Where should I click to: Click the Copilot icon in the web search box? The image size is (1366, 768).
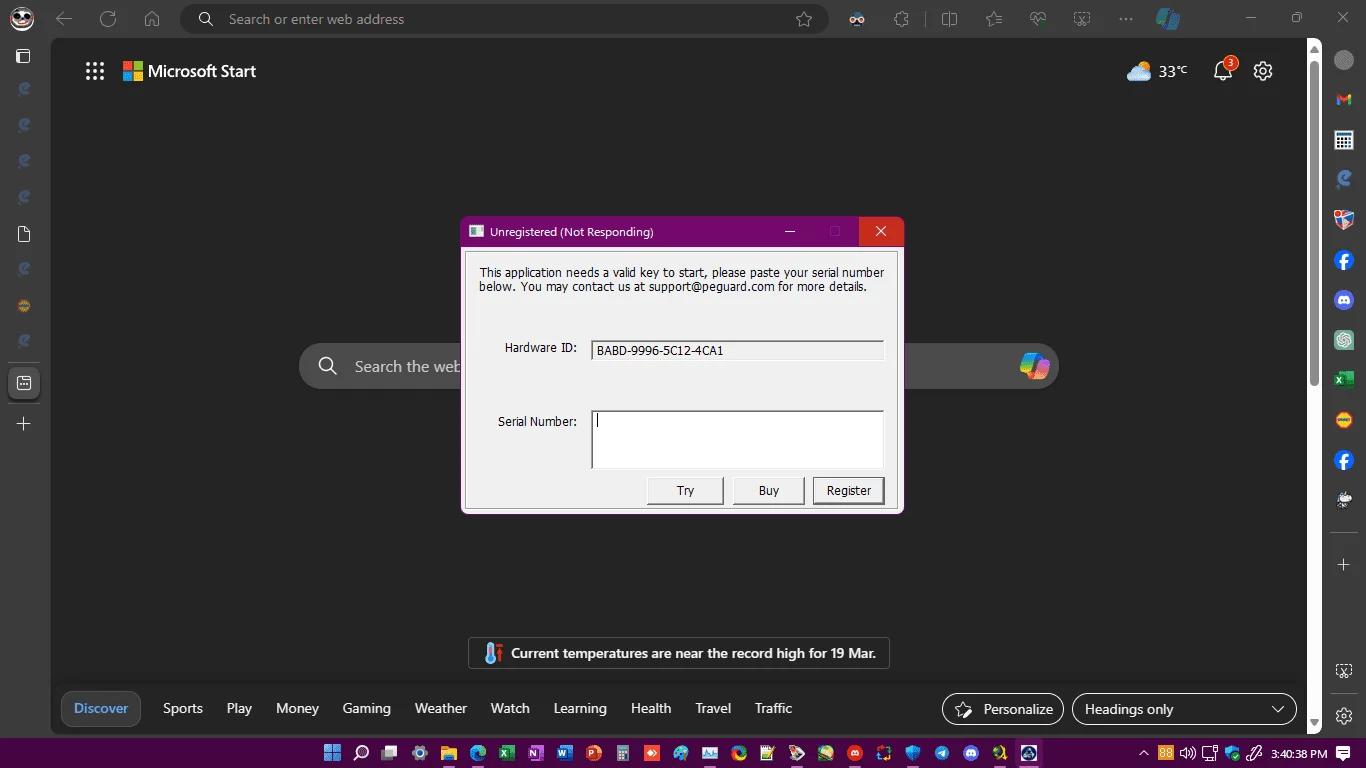[1034, 366]
